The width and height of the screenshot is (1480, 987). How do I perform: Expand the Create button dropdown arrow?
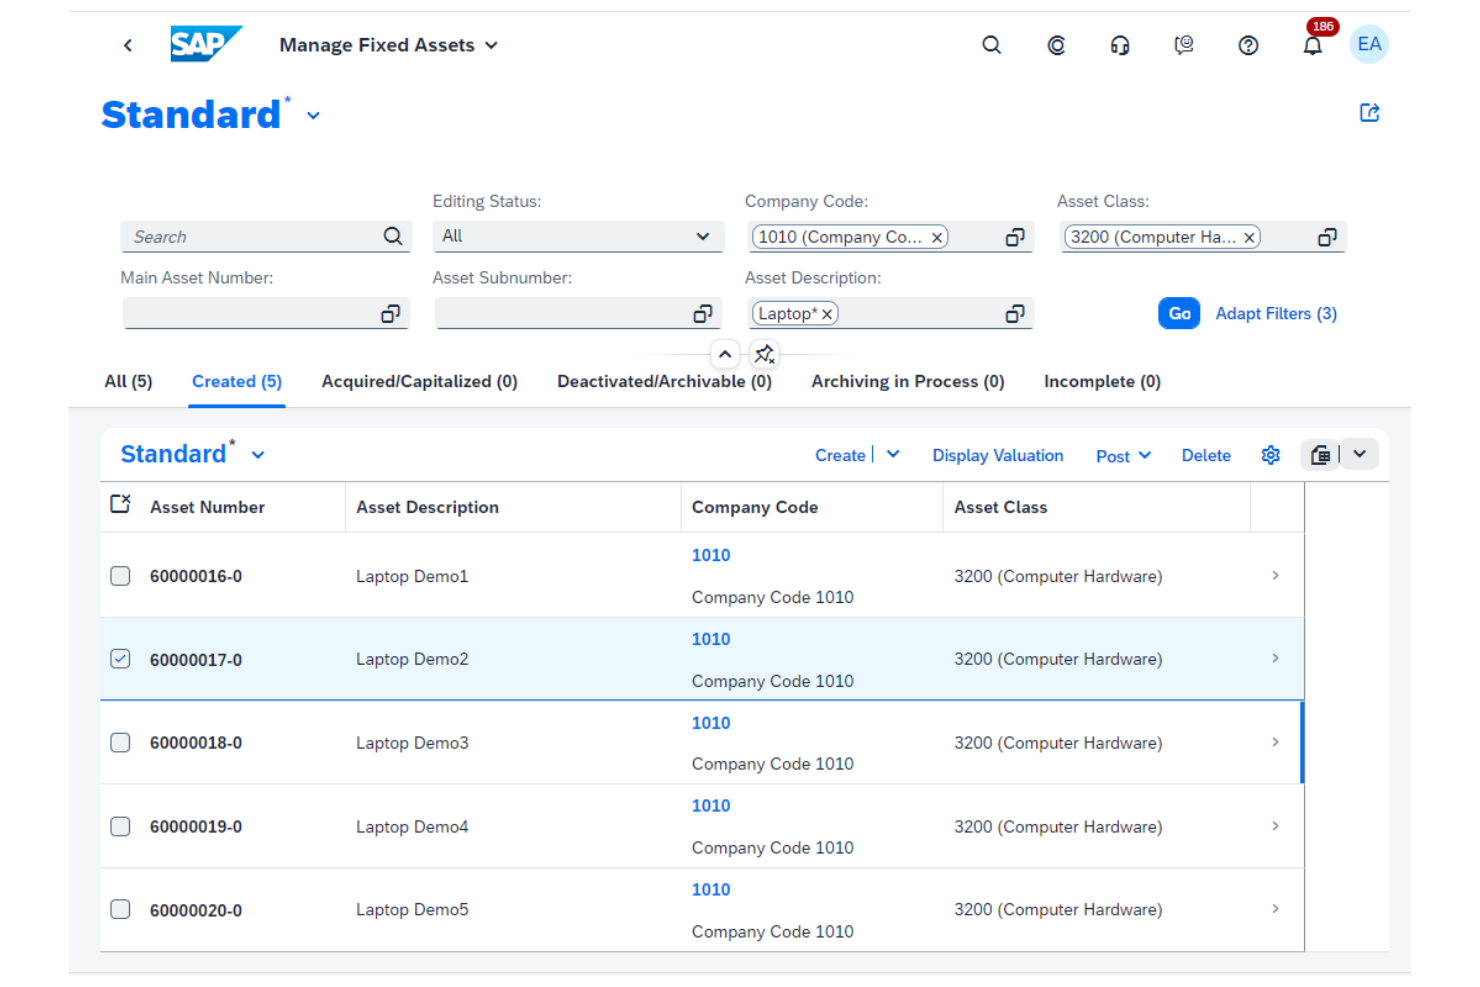click(x=893, y=455)
